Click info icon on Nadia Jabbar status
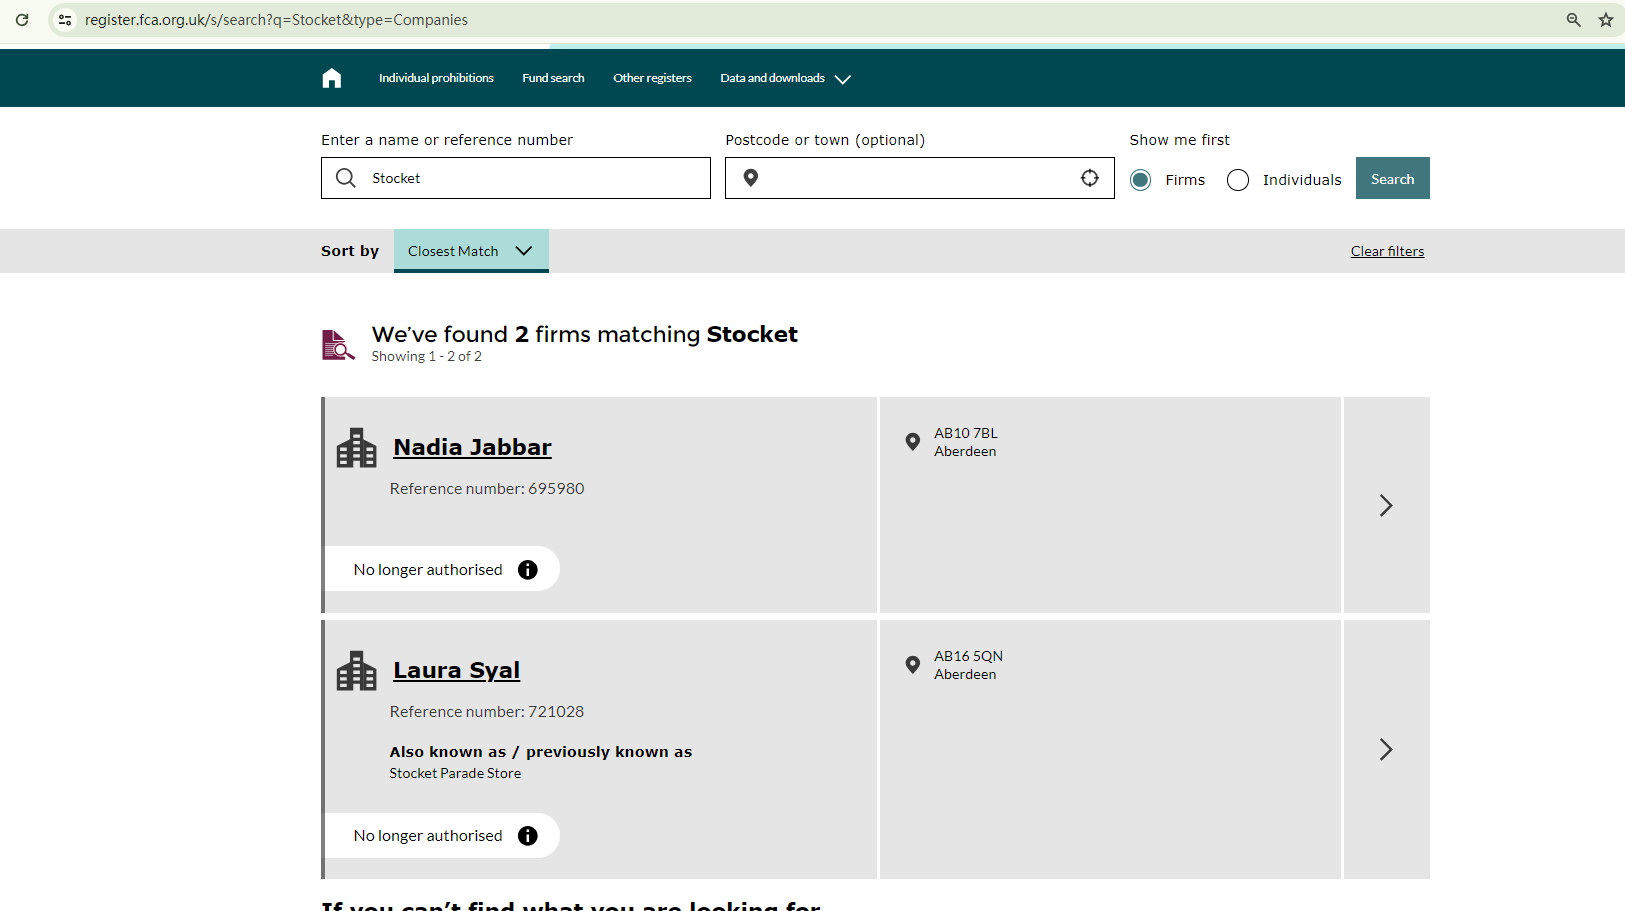 (528, 570)
